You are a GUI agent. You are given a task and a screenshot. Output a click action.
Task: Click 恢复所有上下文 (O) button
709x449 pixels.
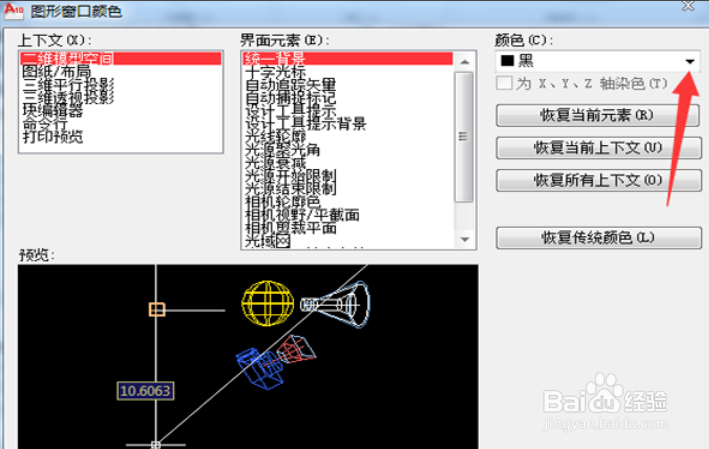tap(598, 180)
